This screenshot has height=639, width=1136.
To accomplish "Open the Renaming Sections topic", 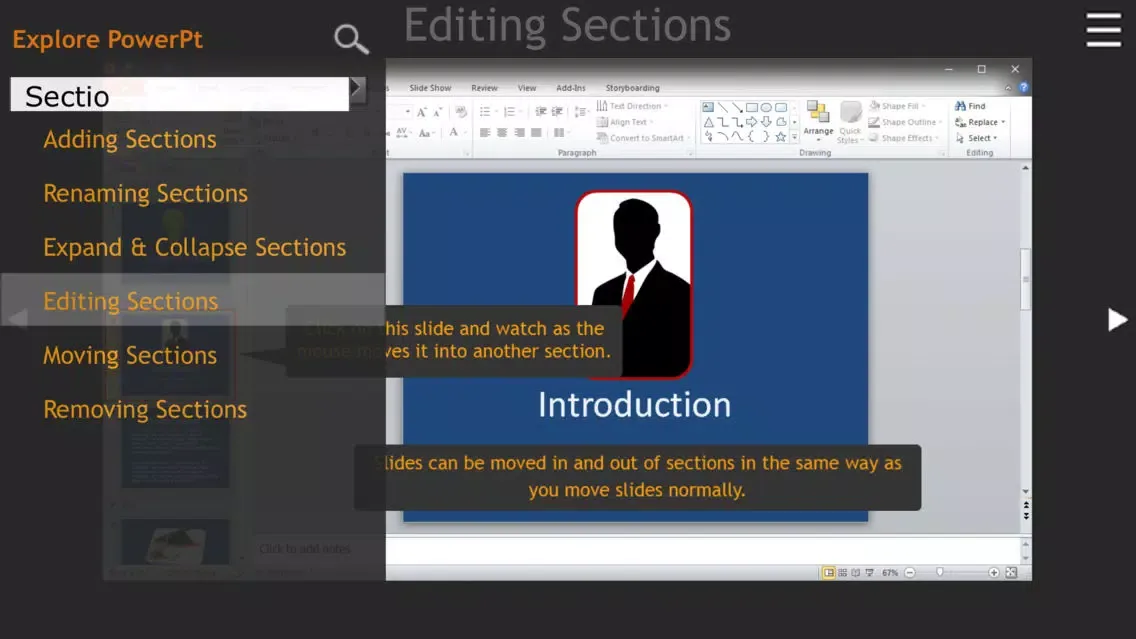I will 145,193.
